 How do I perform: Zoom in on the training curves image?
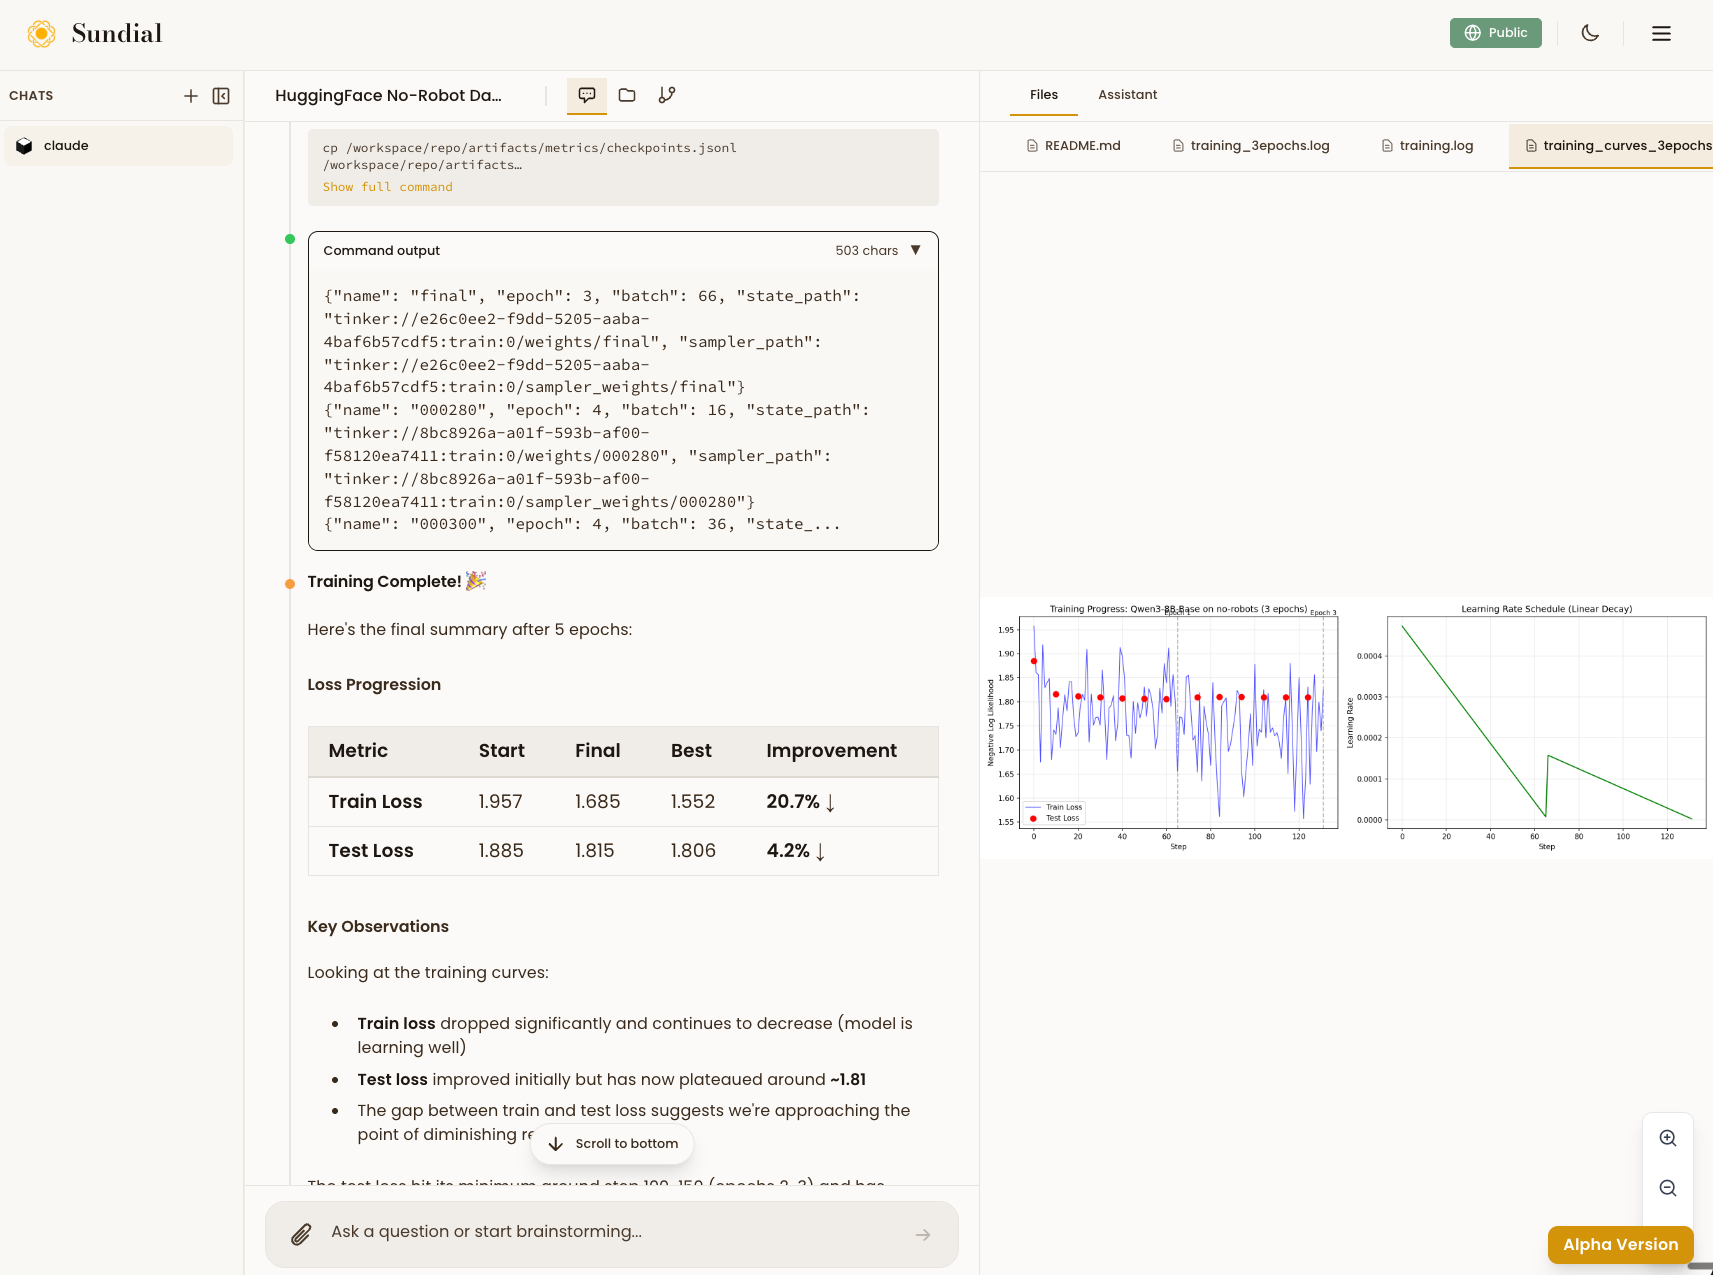pyautogui.click(x=1667, y=1138)
